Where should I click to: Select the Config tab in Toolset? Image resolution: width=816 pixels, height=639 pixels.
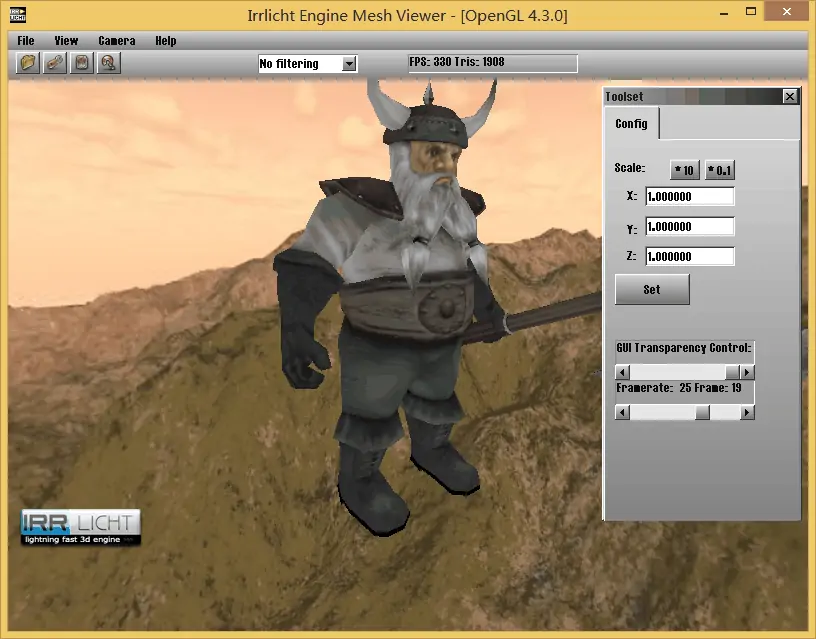coord(631,124)
